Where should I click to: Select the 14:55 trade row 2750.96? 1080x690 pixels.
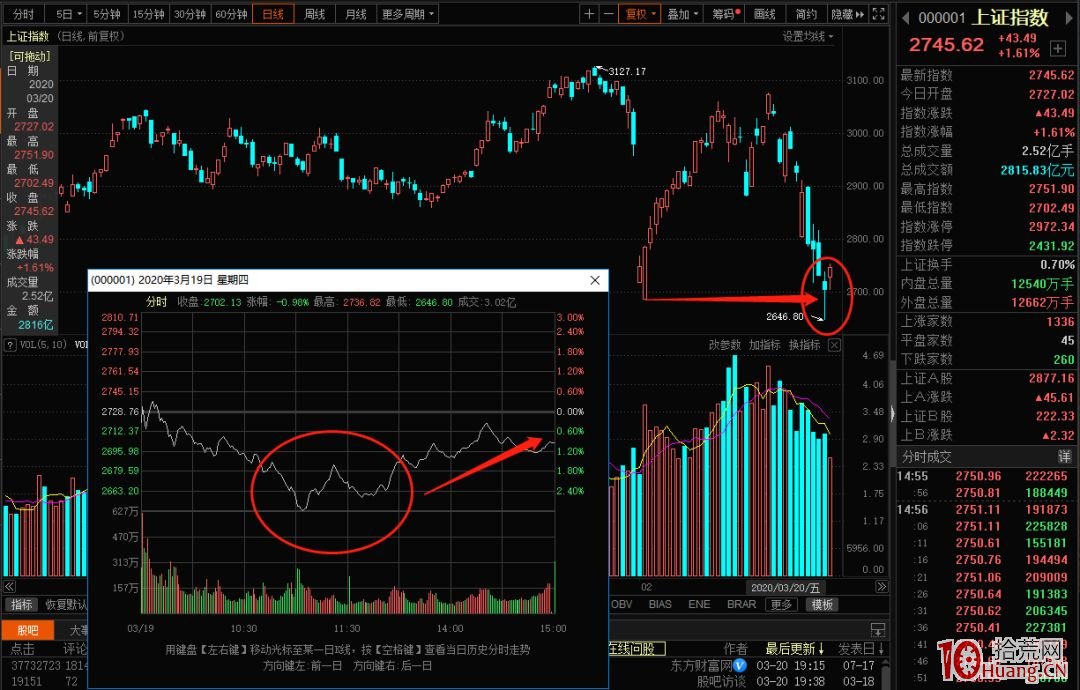click(x=985, y=476)
